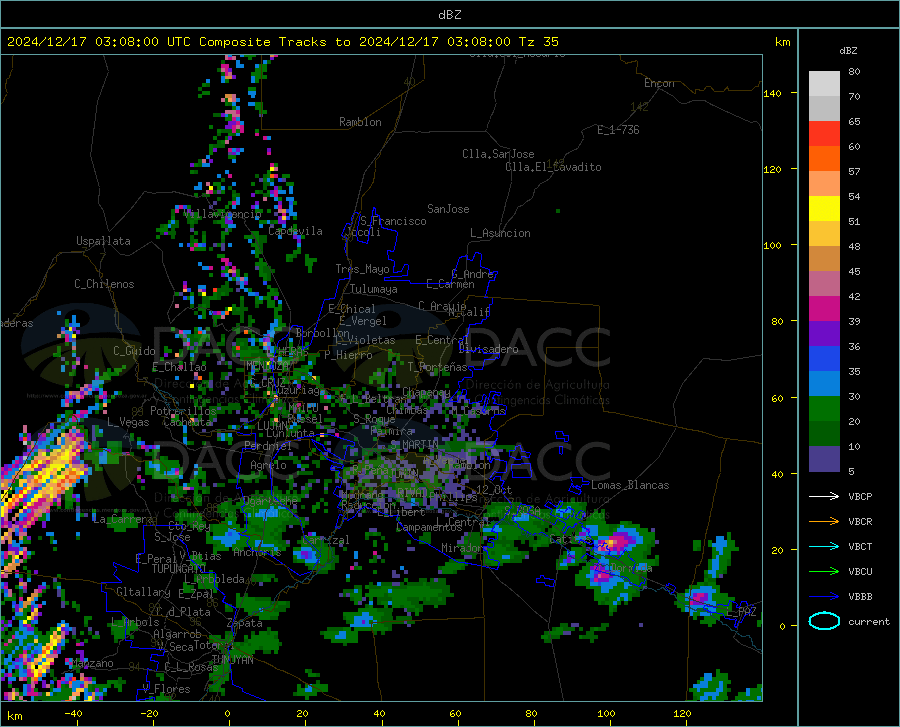The width and height of the screenshot is (900, 727).
Task: Click the 'Capdevila' map label
Action: point(295,231)
